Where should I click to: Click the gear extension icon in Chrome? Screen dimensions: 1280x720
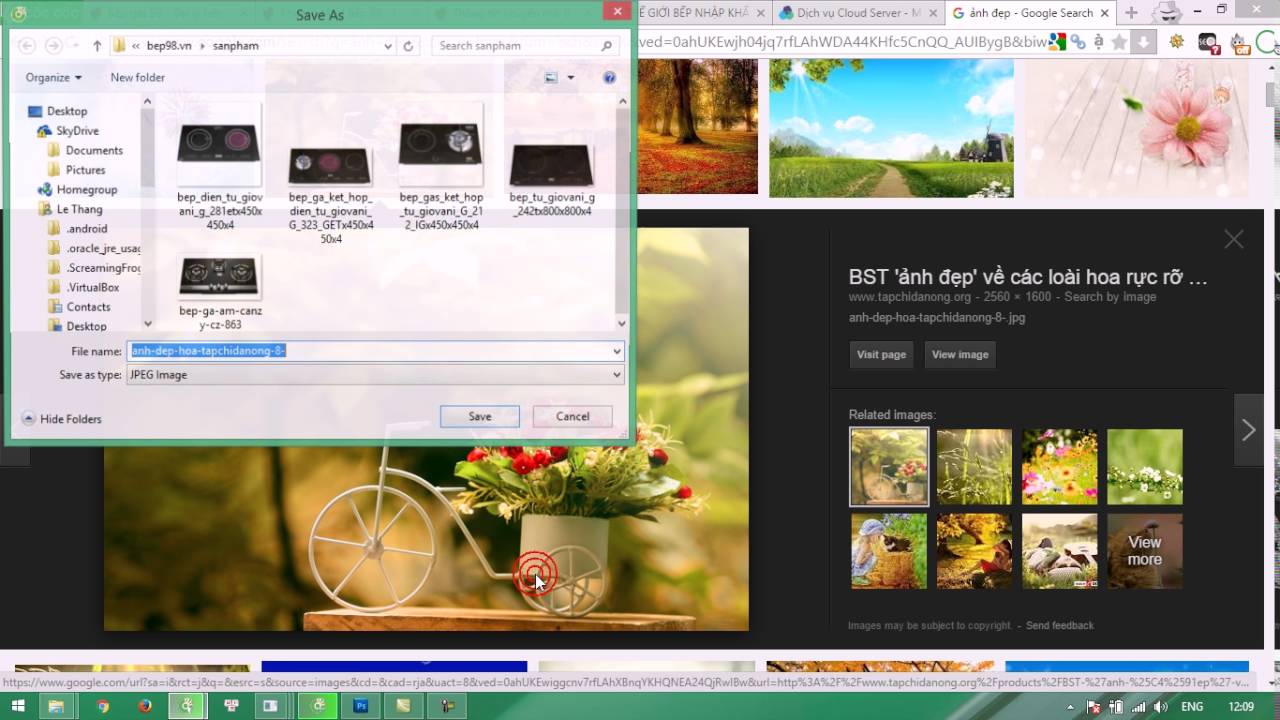[x=1177, y=42]
